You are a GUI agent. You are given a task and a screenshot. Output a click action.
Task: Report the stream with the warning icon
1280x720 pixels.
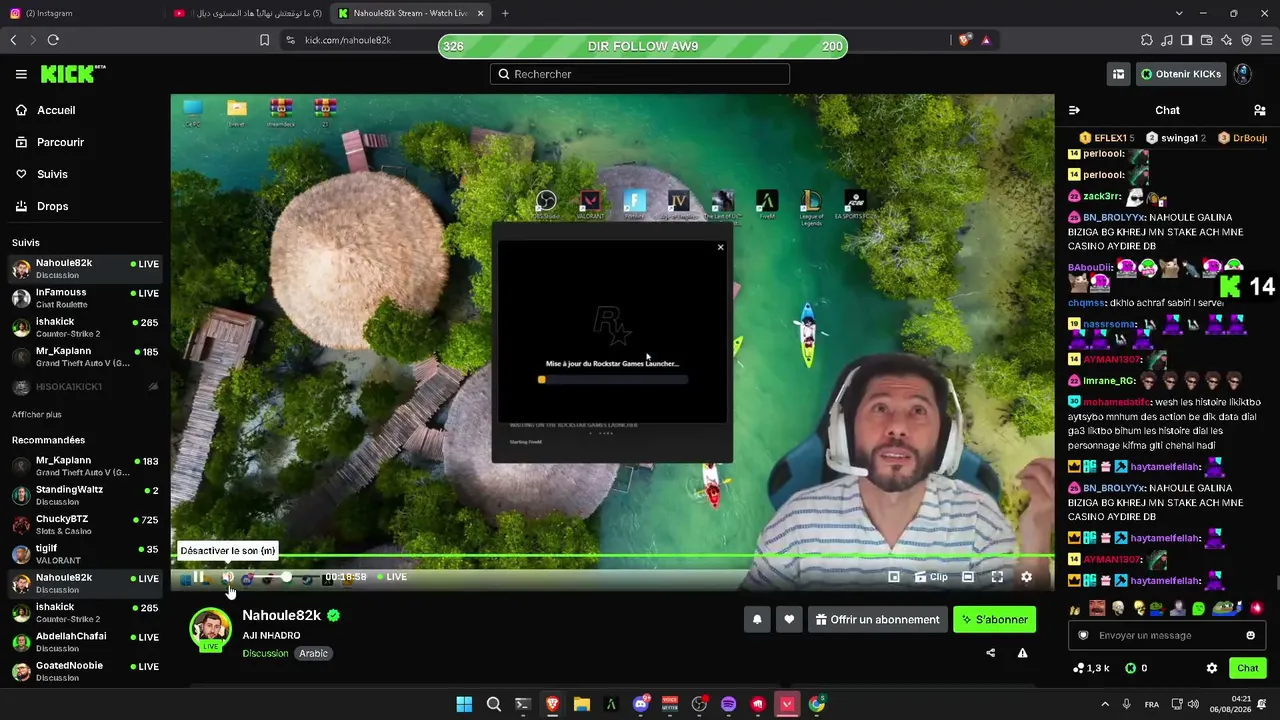click(1022, 653)
